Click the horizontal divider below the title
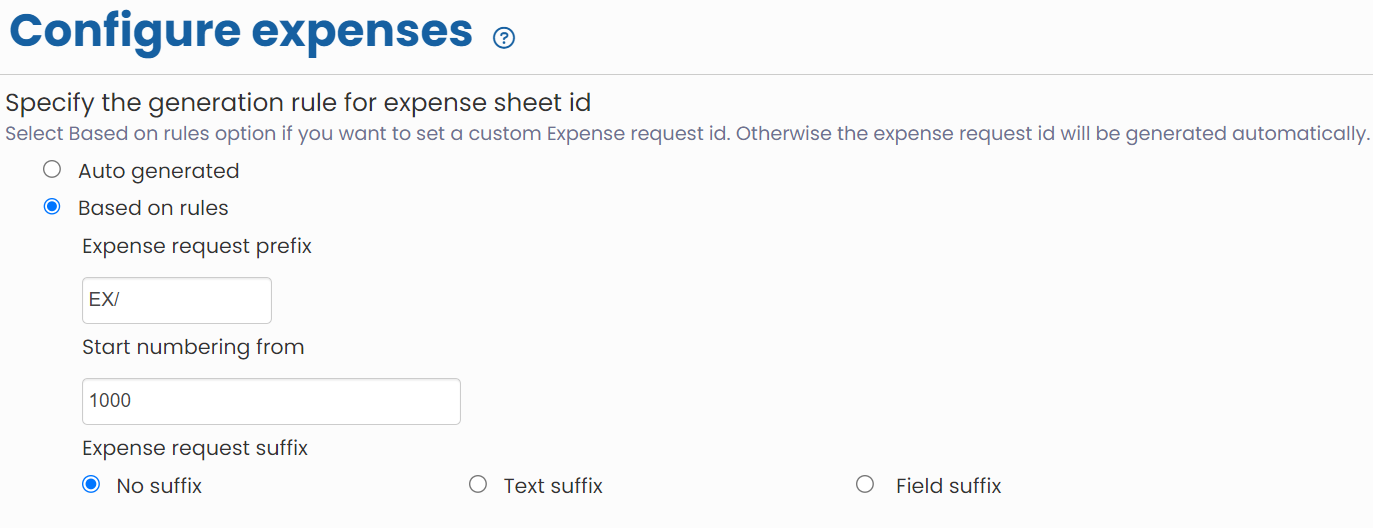 [x=686, y=74]
